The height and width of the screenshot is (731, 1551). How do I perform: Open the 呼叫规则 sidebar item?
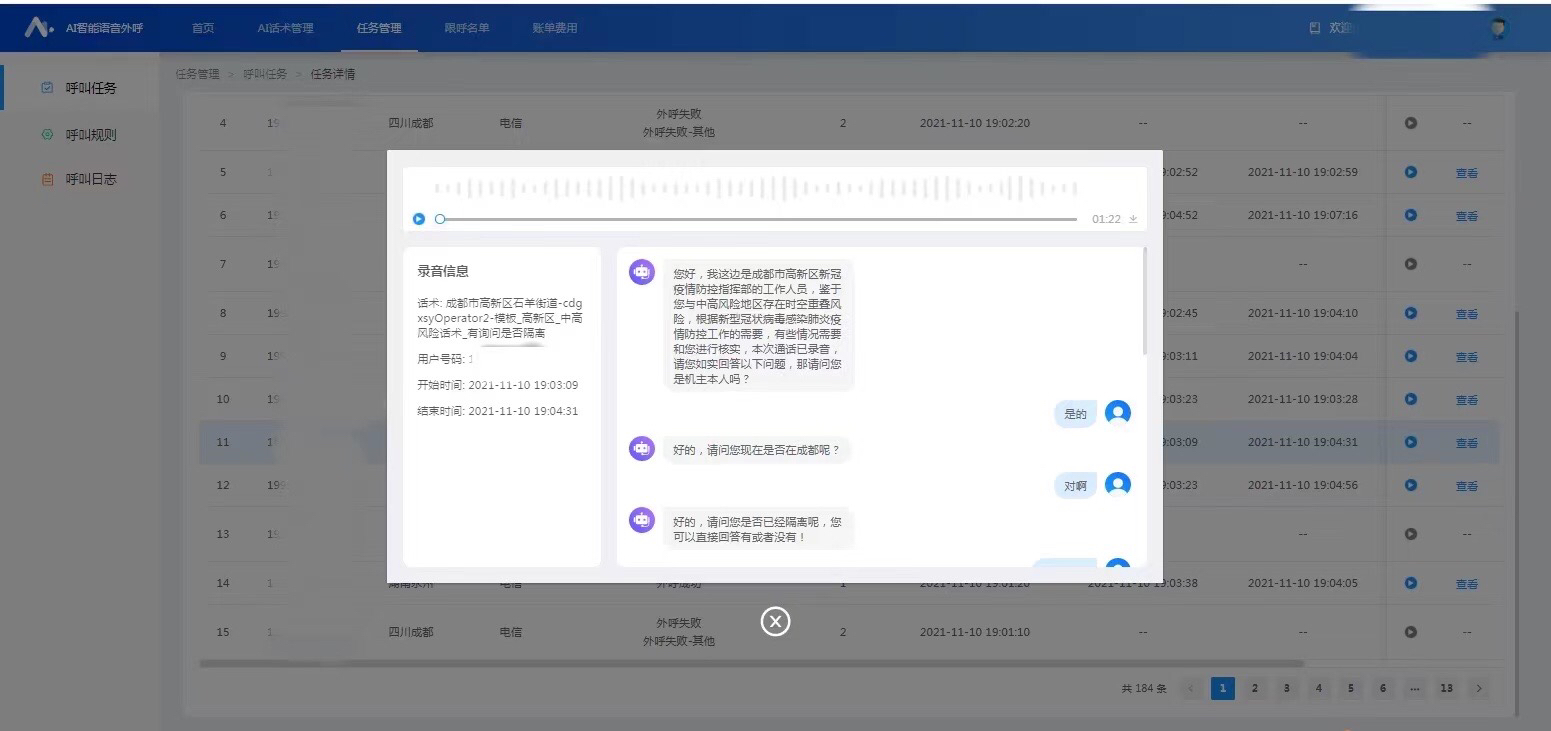91,135
